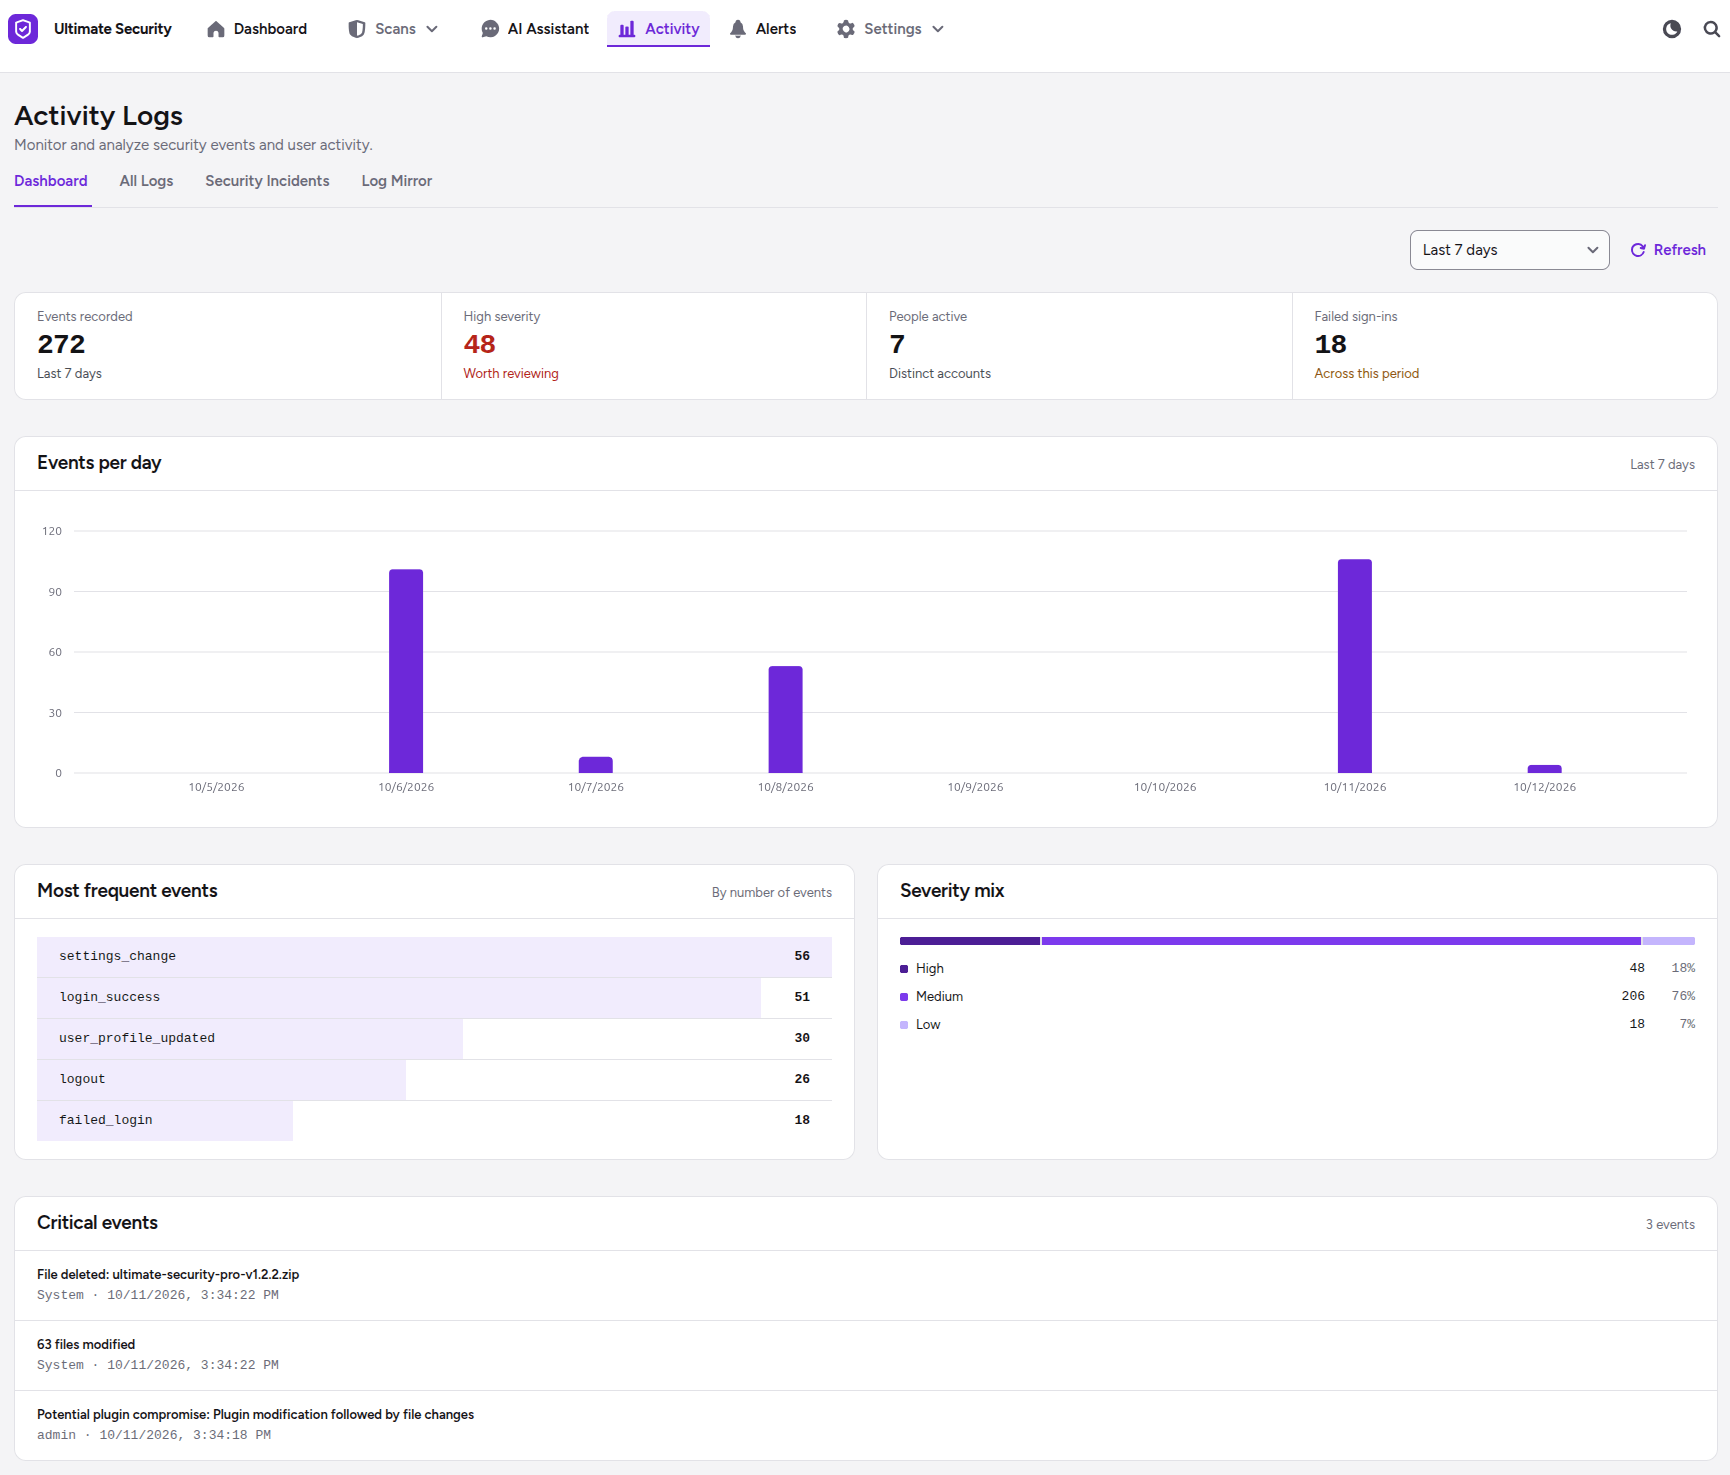Viewport: 1730px width, 1475px height.
Task: Click the Dashboard home icon
Action: (216, 29)
